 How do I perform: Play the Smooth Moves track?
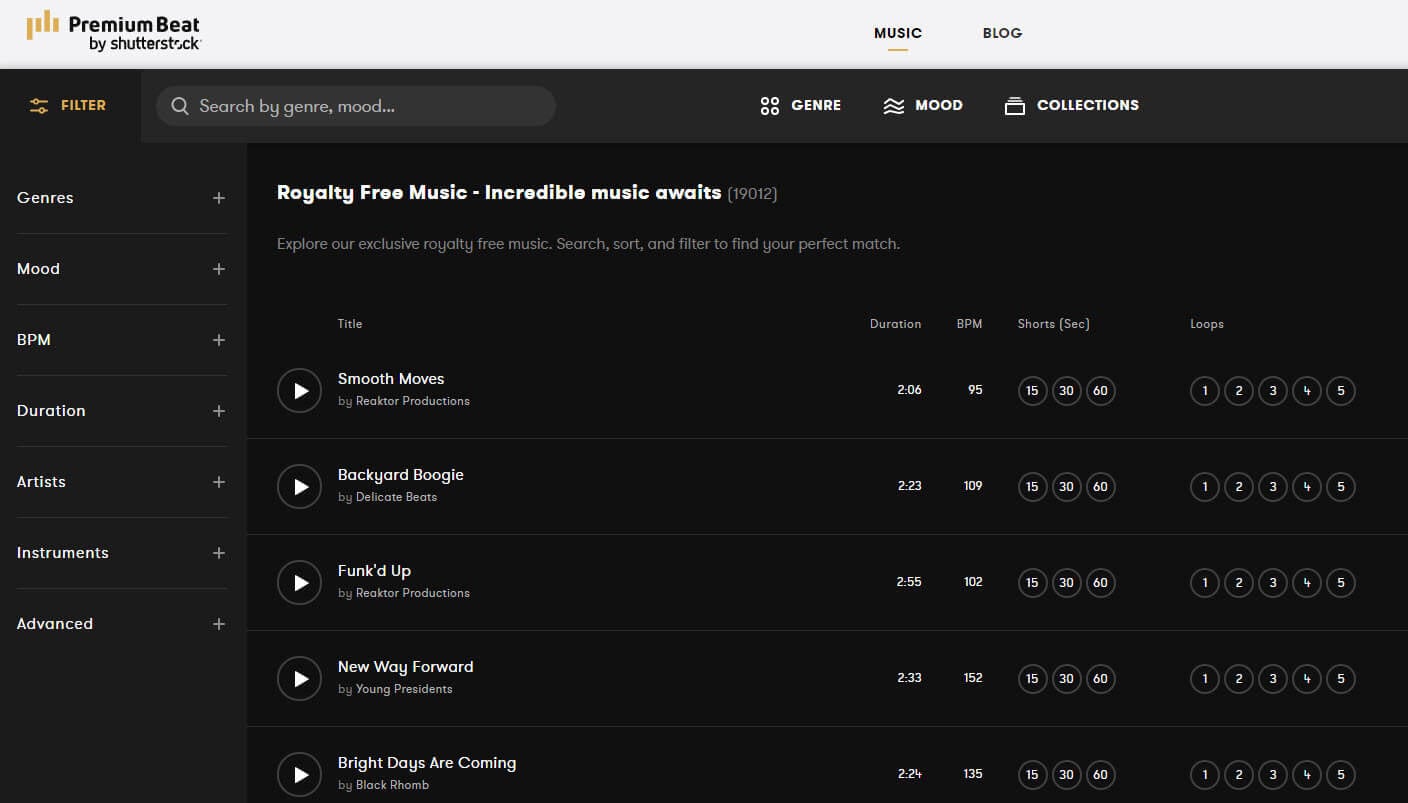pyautogui.click(x=299, y=390)
